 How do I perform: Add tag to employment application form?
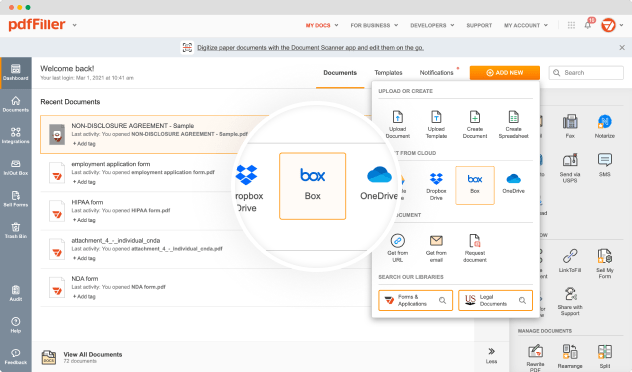coord(84,182)
